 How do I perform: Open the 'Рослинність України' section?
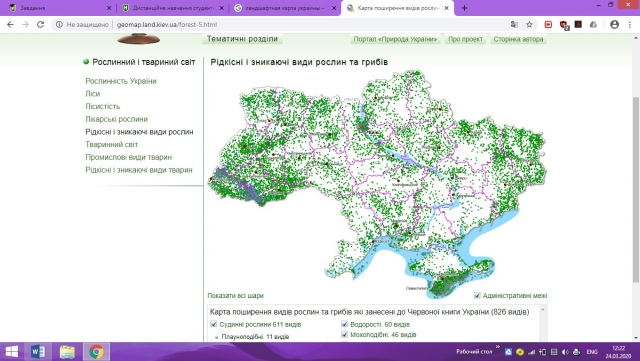121,81
